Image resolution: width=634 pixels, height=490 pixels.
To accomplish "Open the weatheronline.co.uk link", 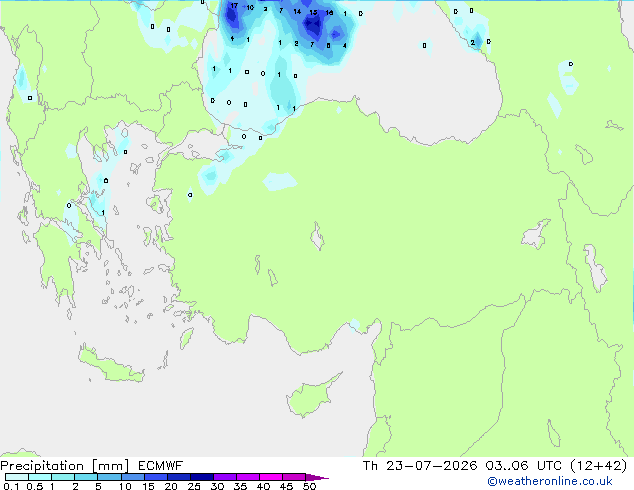I will point(550,481).
